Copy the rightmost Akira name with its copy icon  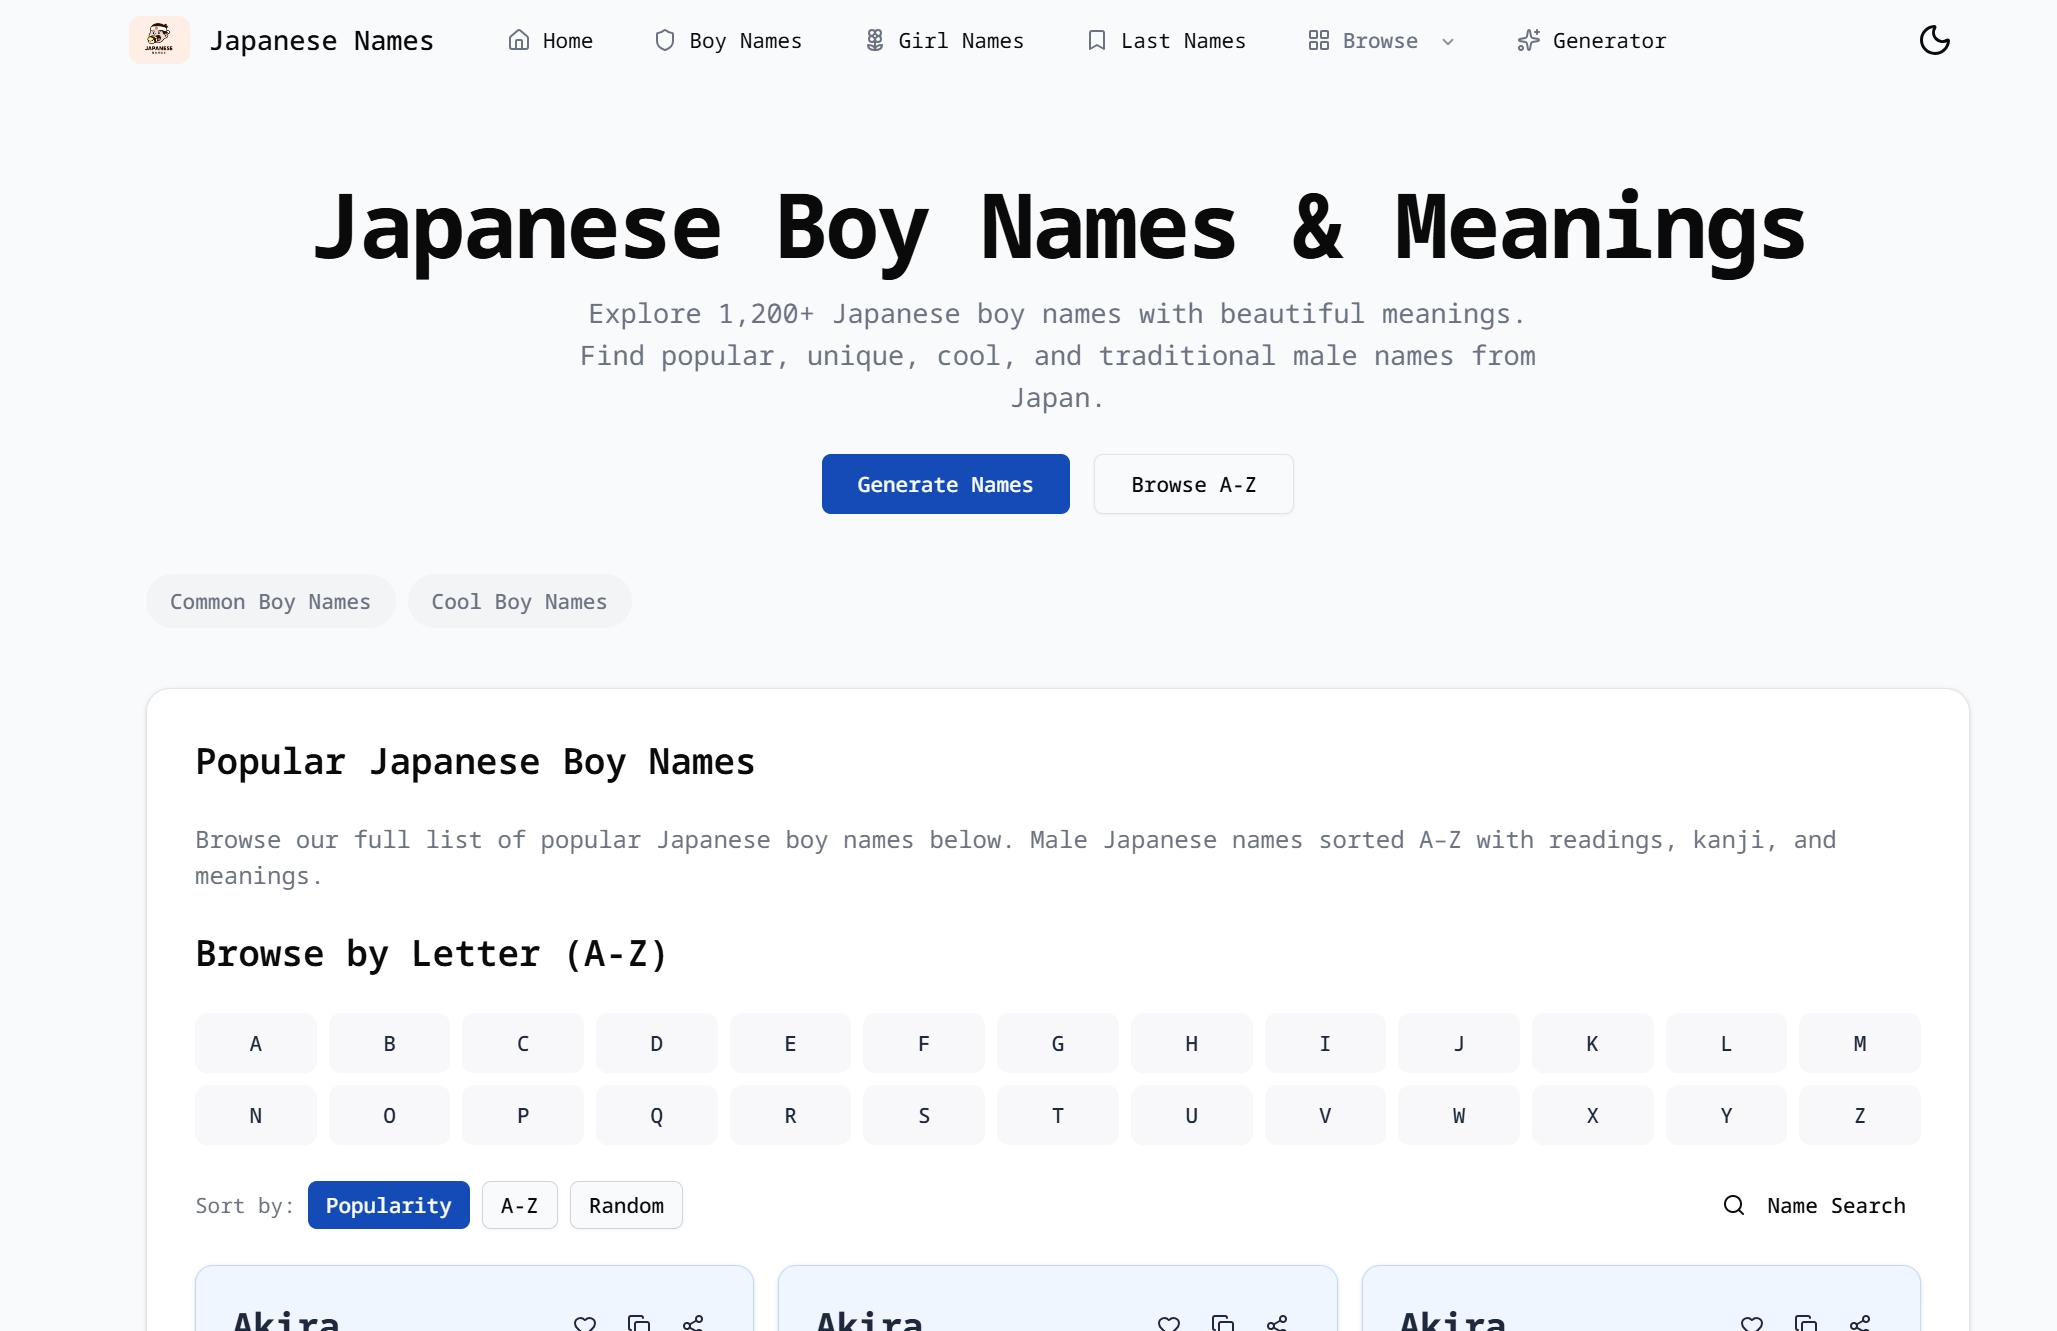click(x=1806, y=1322)
